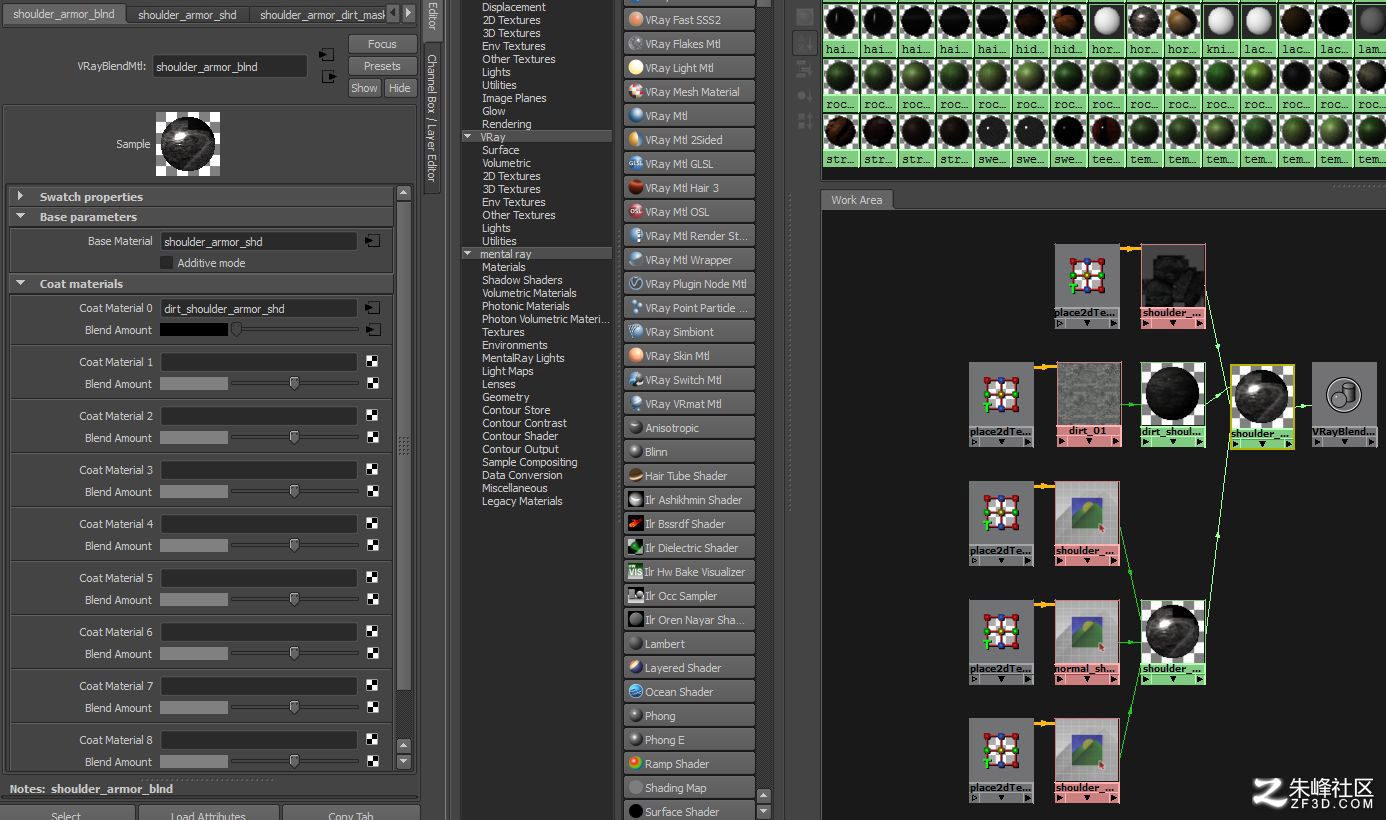Go to the Base Material input connection
The height and width of the screenshot is (820, 1386).
(372, 241)
